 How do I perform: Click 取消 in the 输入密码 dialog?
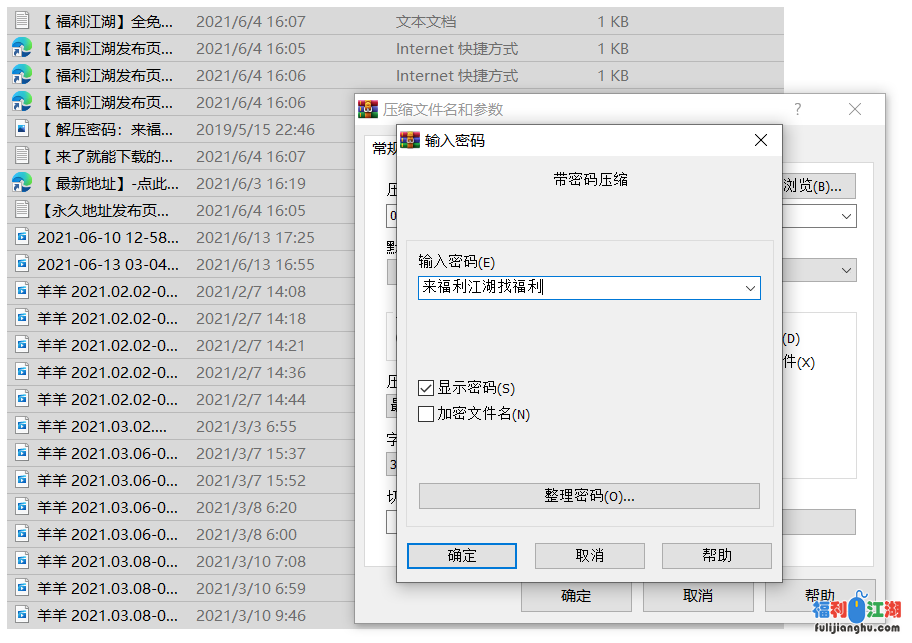point(589,556)
